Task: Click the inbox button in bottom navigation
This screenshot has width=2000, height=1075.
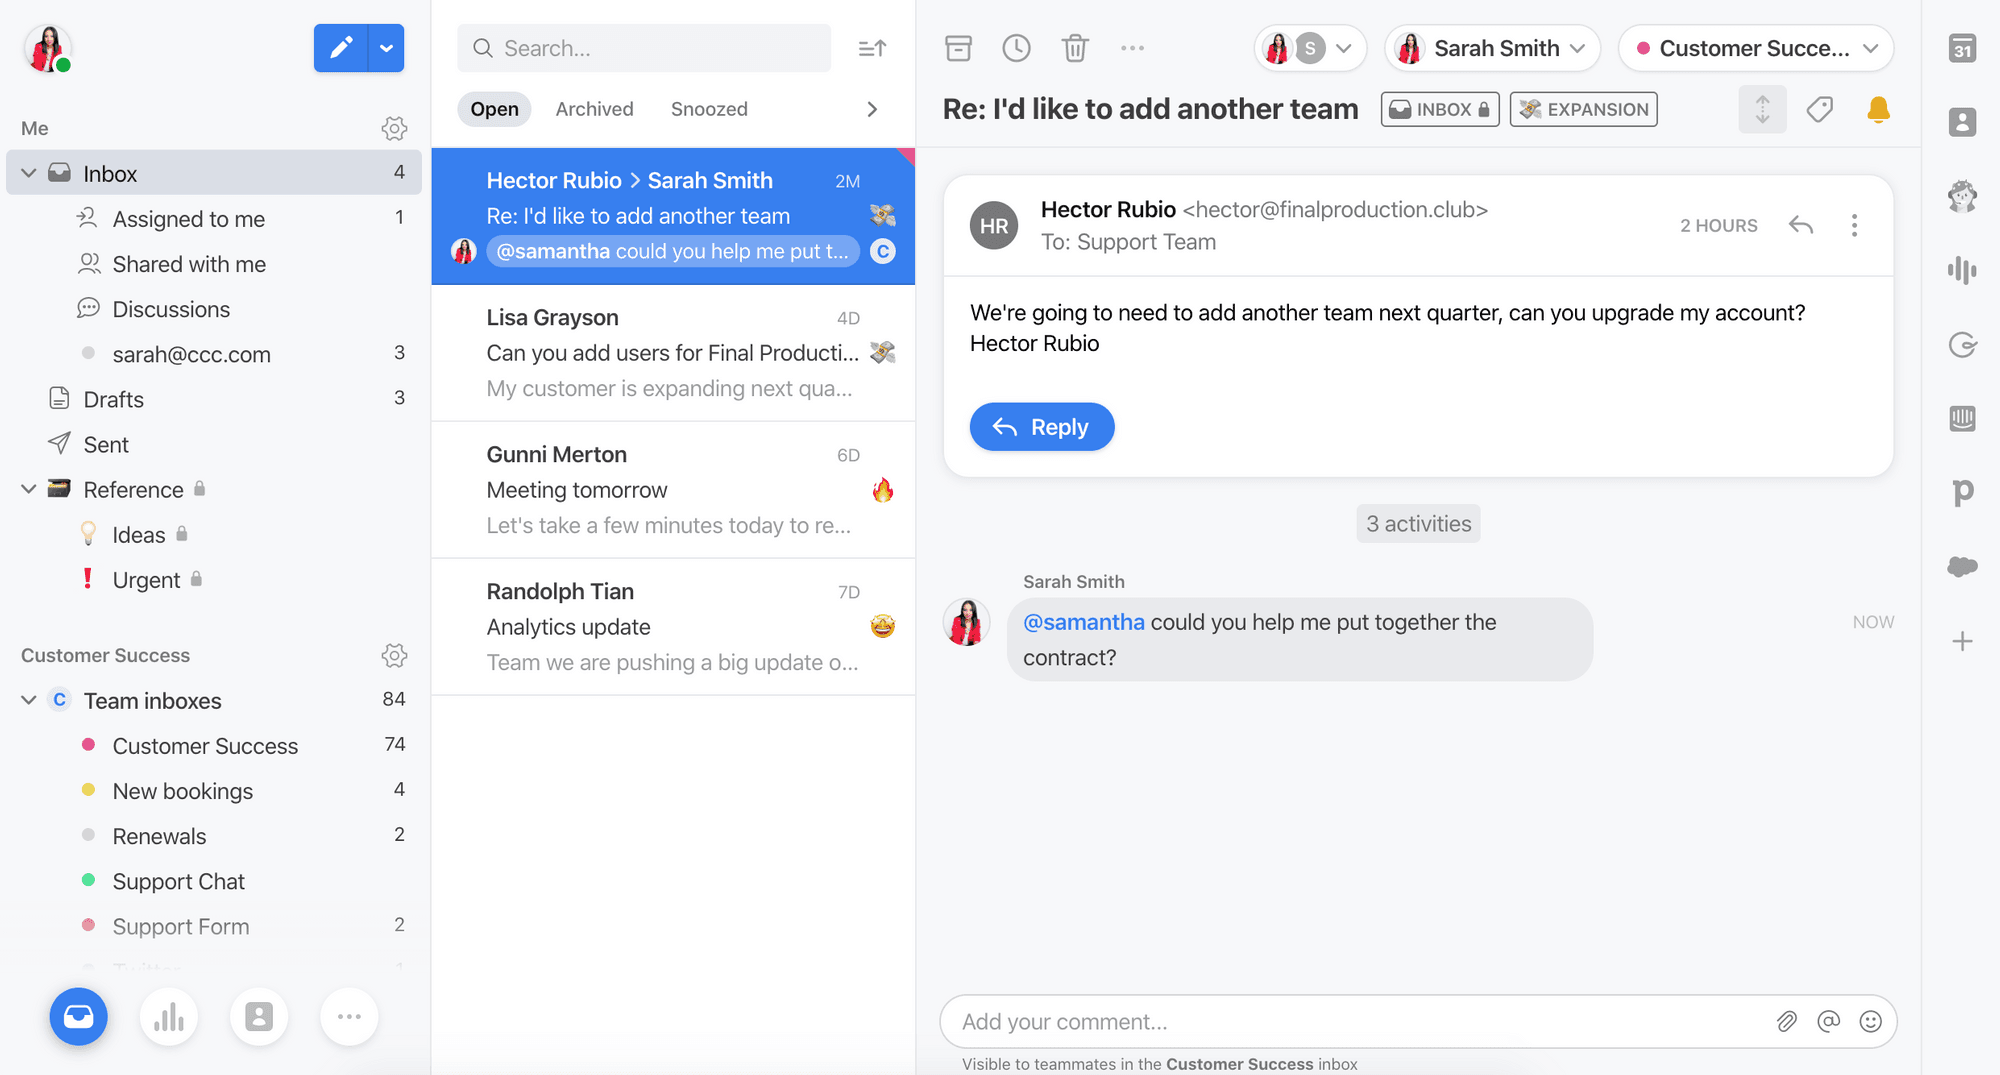Action: pos(78,1017)
